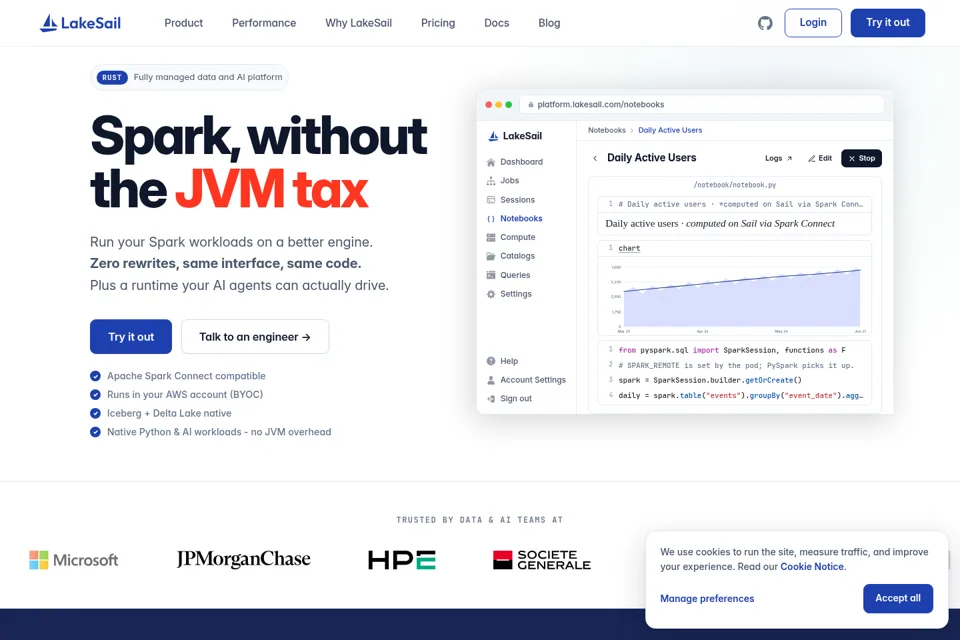Click the back chevron beside Daily Active Users

(594, 158)
